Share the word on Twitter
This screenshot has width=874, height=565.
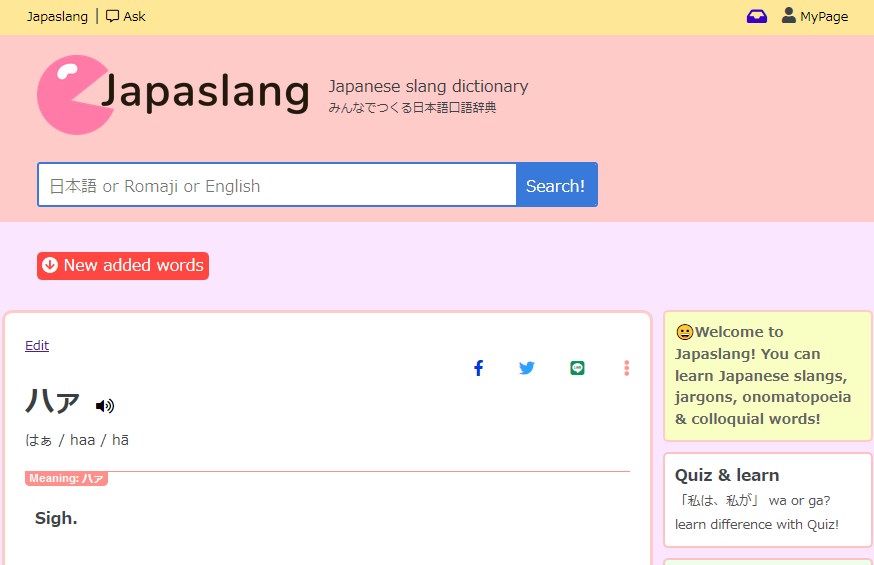[x=527, y=368]
